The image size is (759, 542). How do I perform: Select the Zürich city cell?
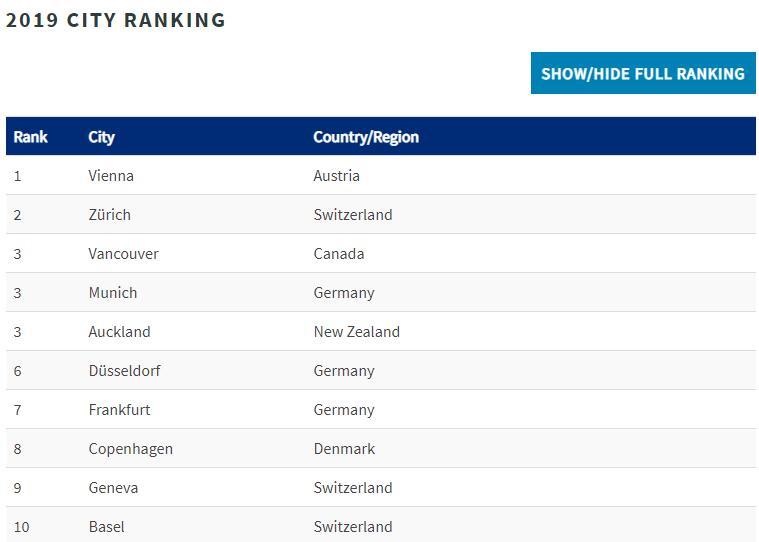[109, 215]
